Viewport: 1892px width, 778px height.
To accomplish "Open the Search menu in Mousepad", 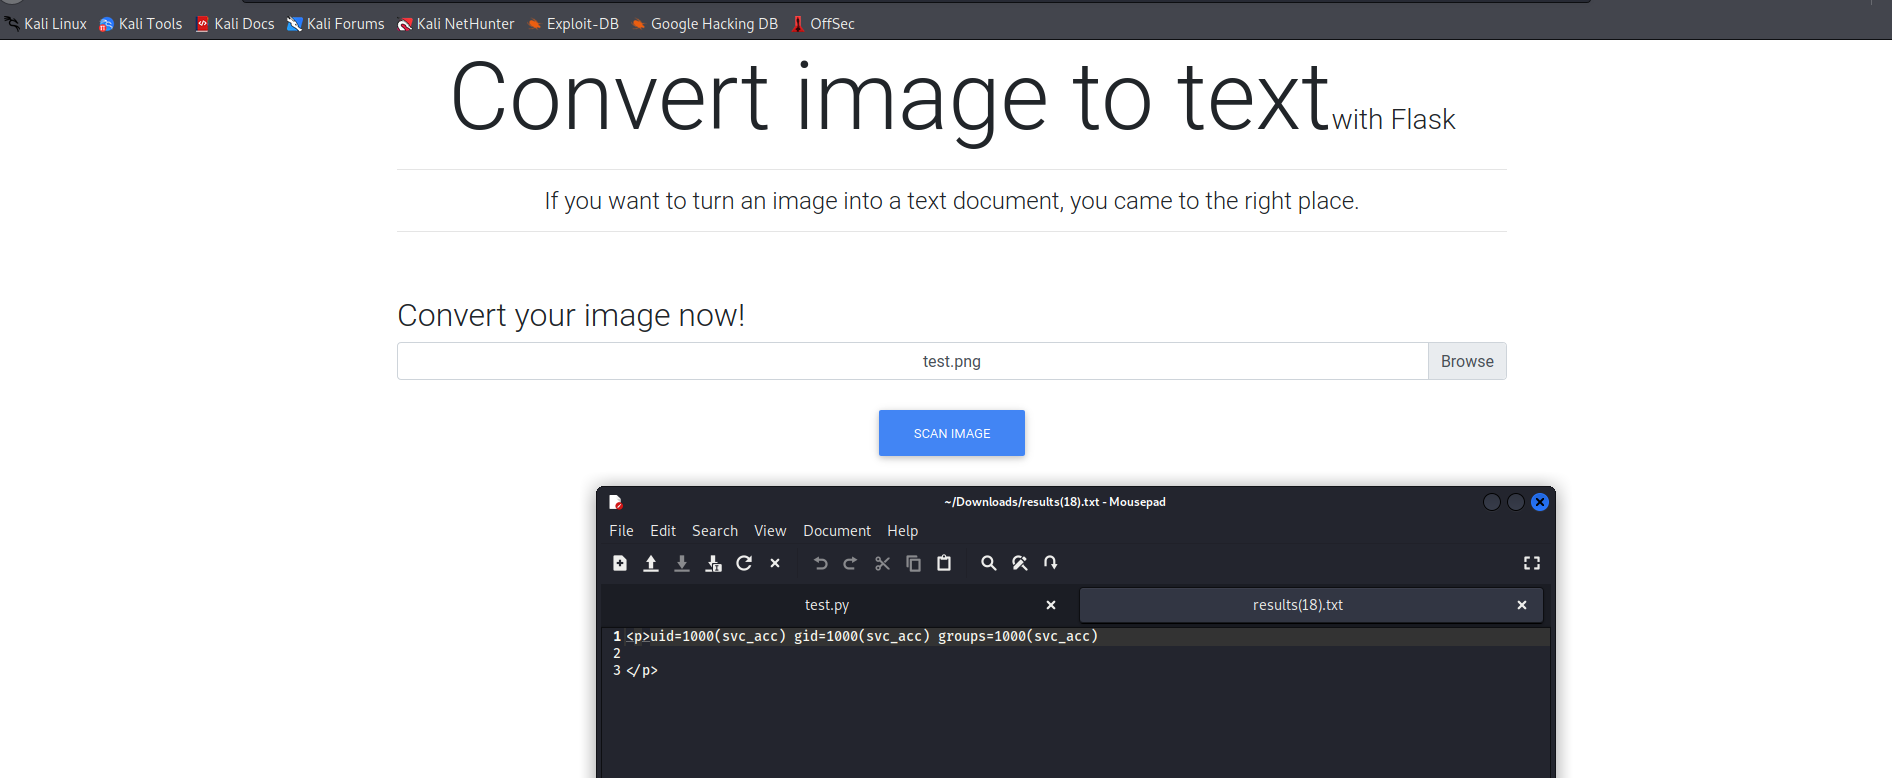I will point(714,531).
